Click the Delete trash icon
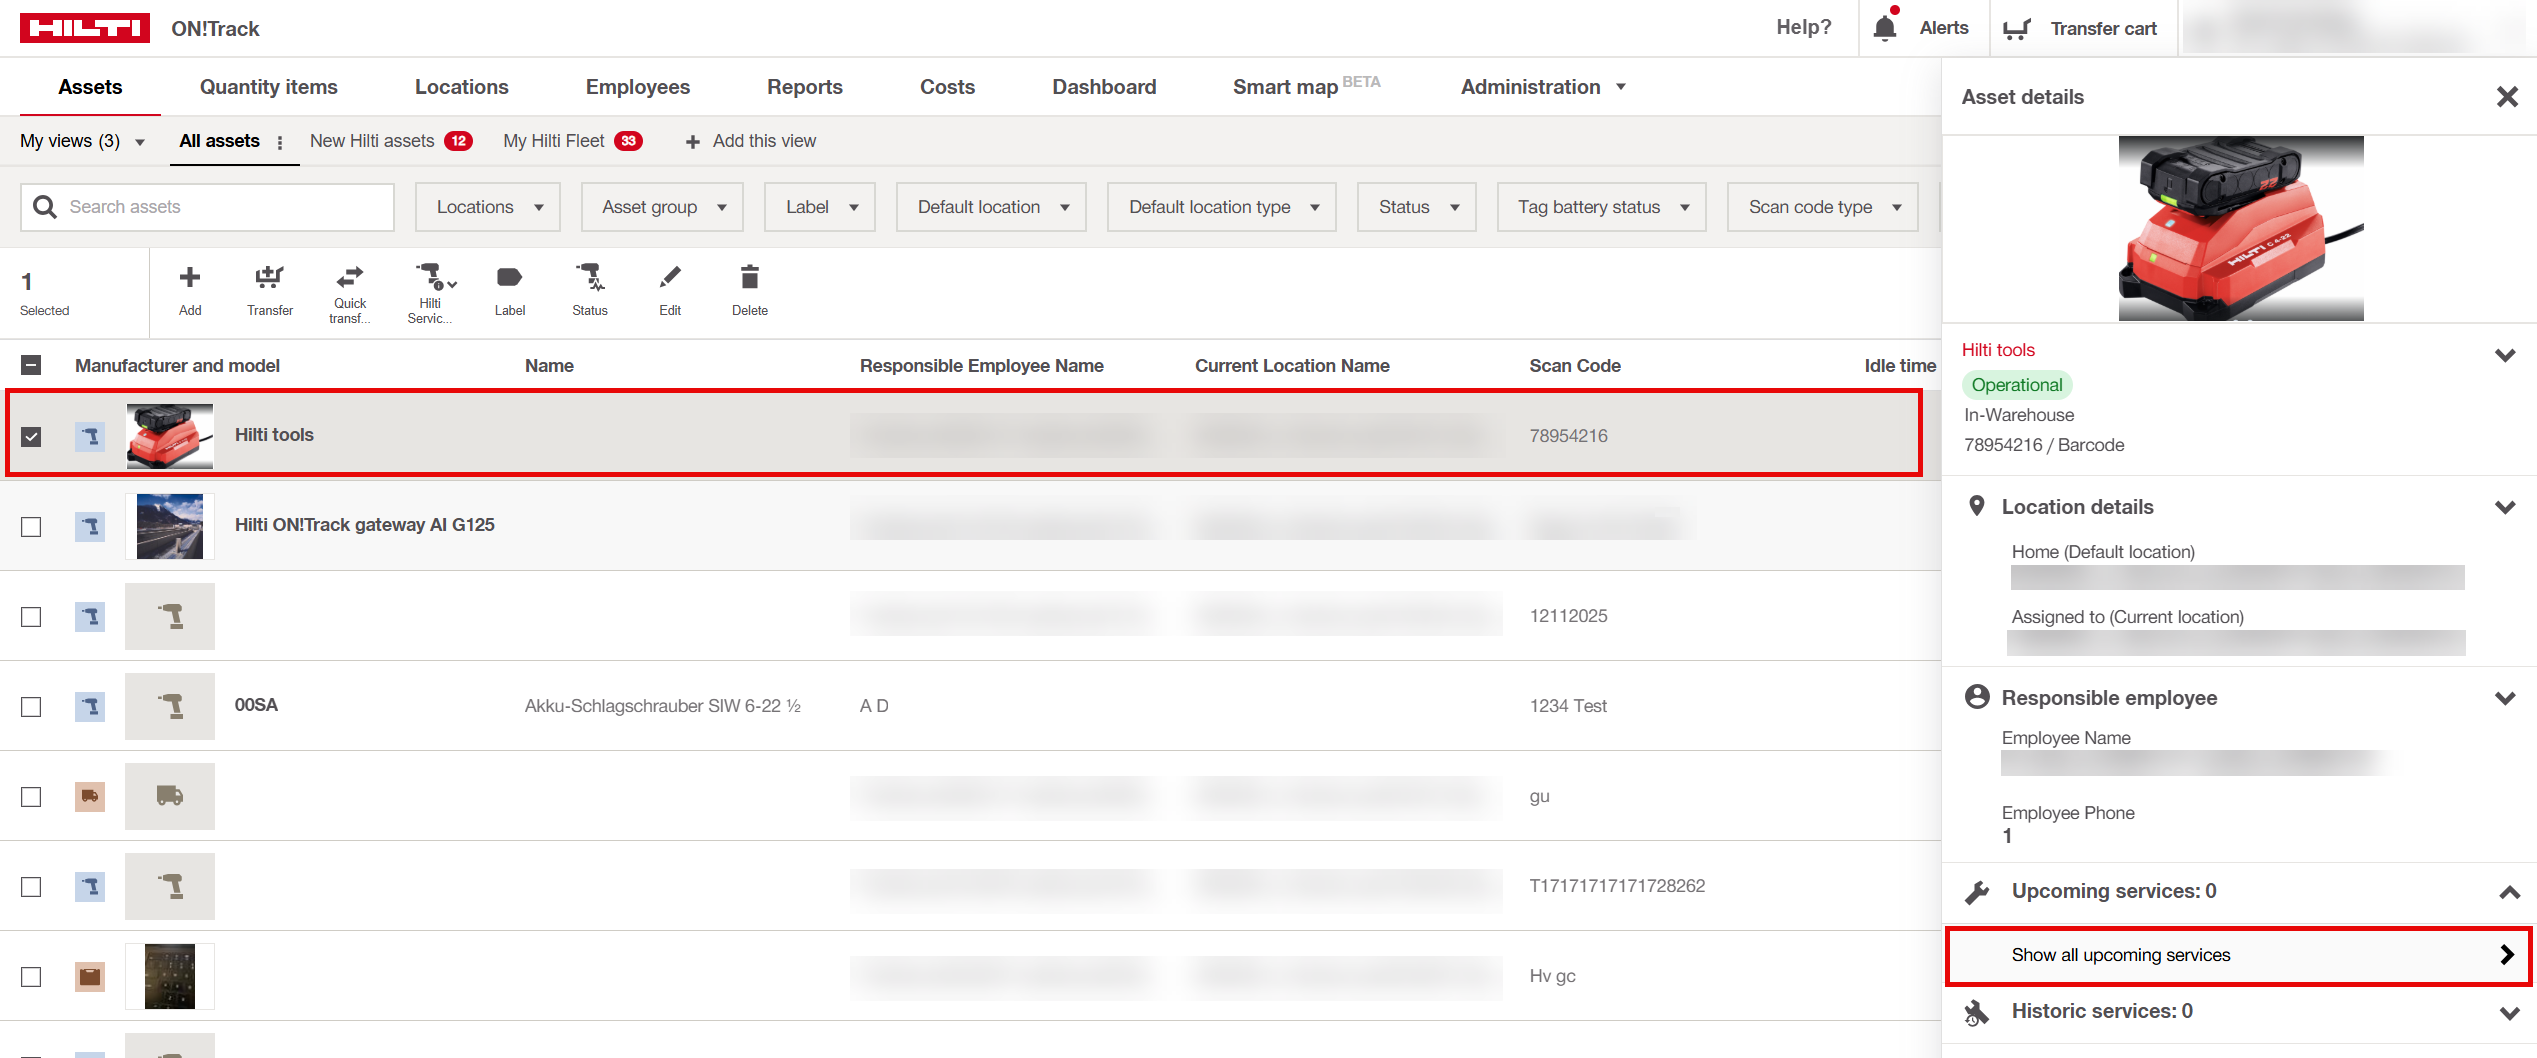This screenshot has width=2537, height=1058. pos(750,278)
